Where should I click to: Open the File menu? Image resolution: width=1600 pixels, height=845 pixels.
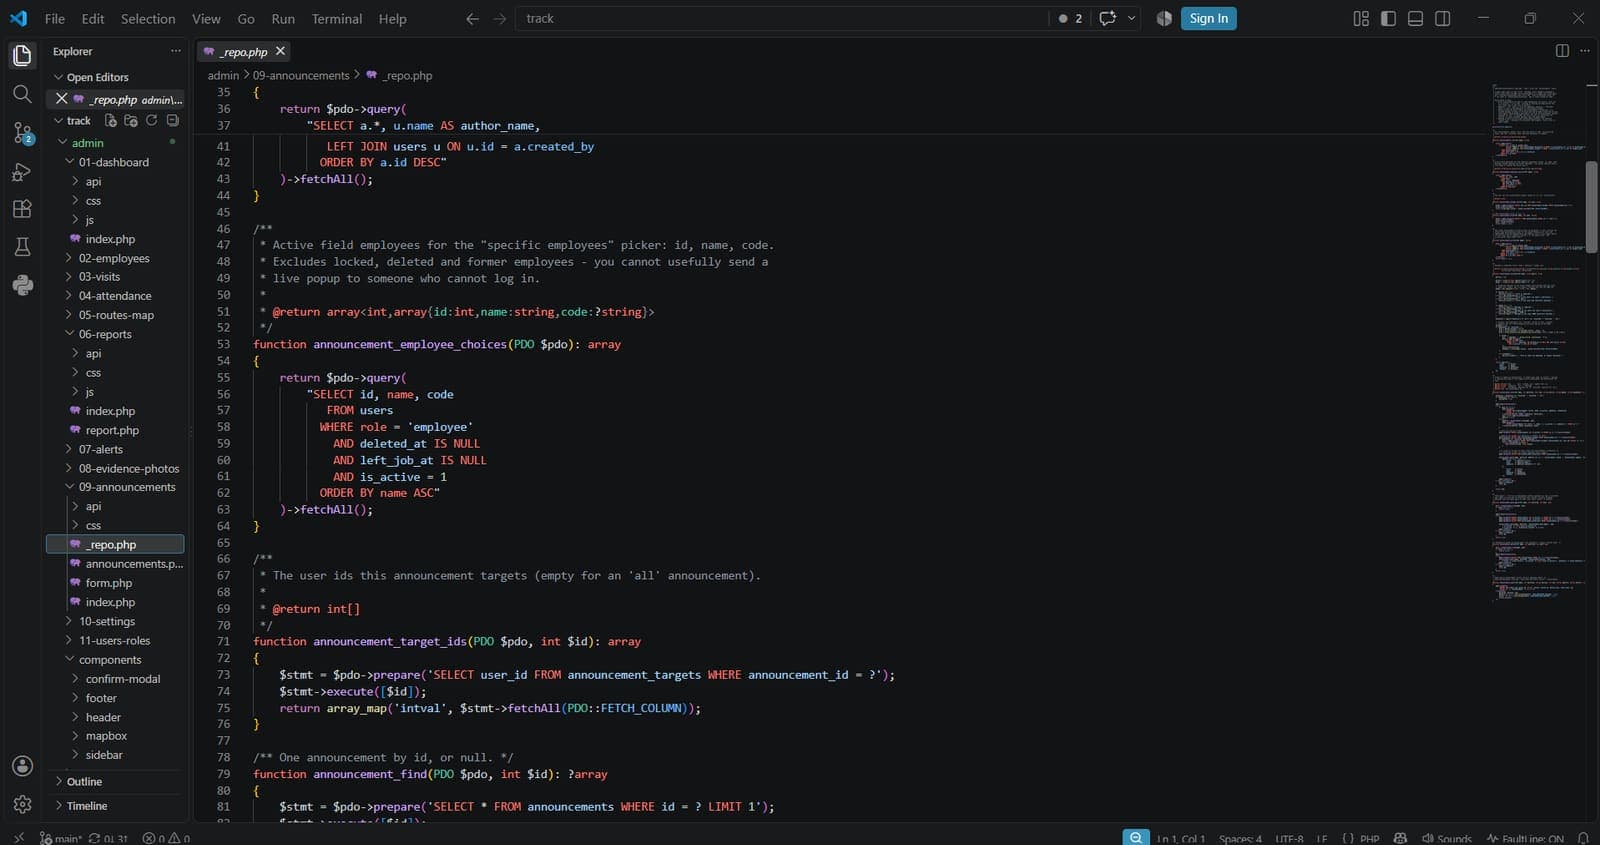55,19
